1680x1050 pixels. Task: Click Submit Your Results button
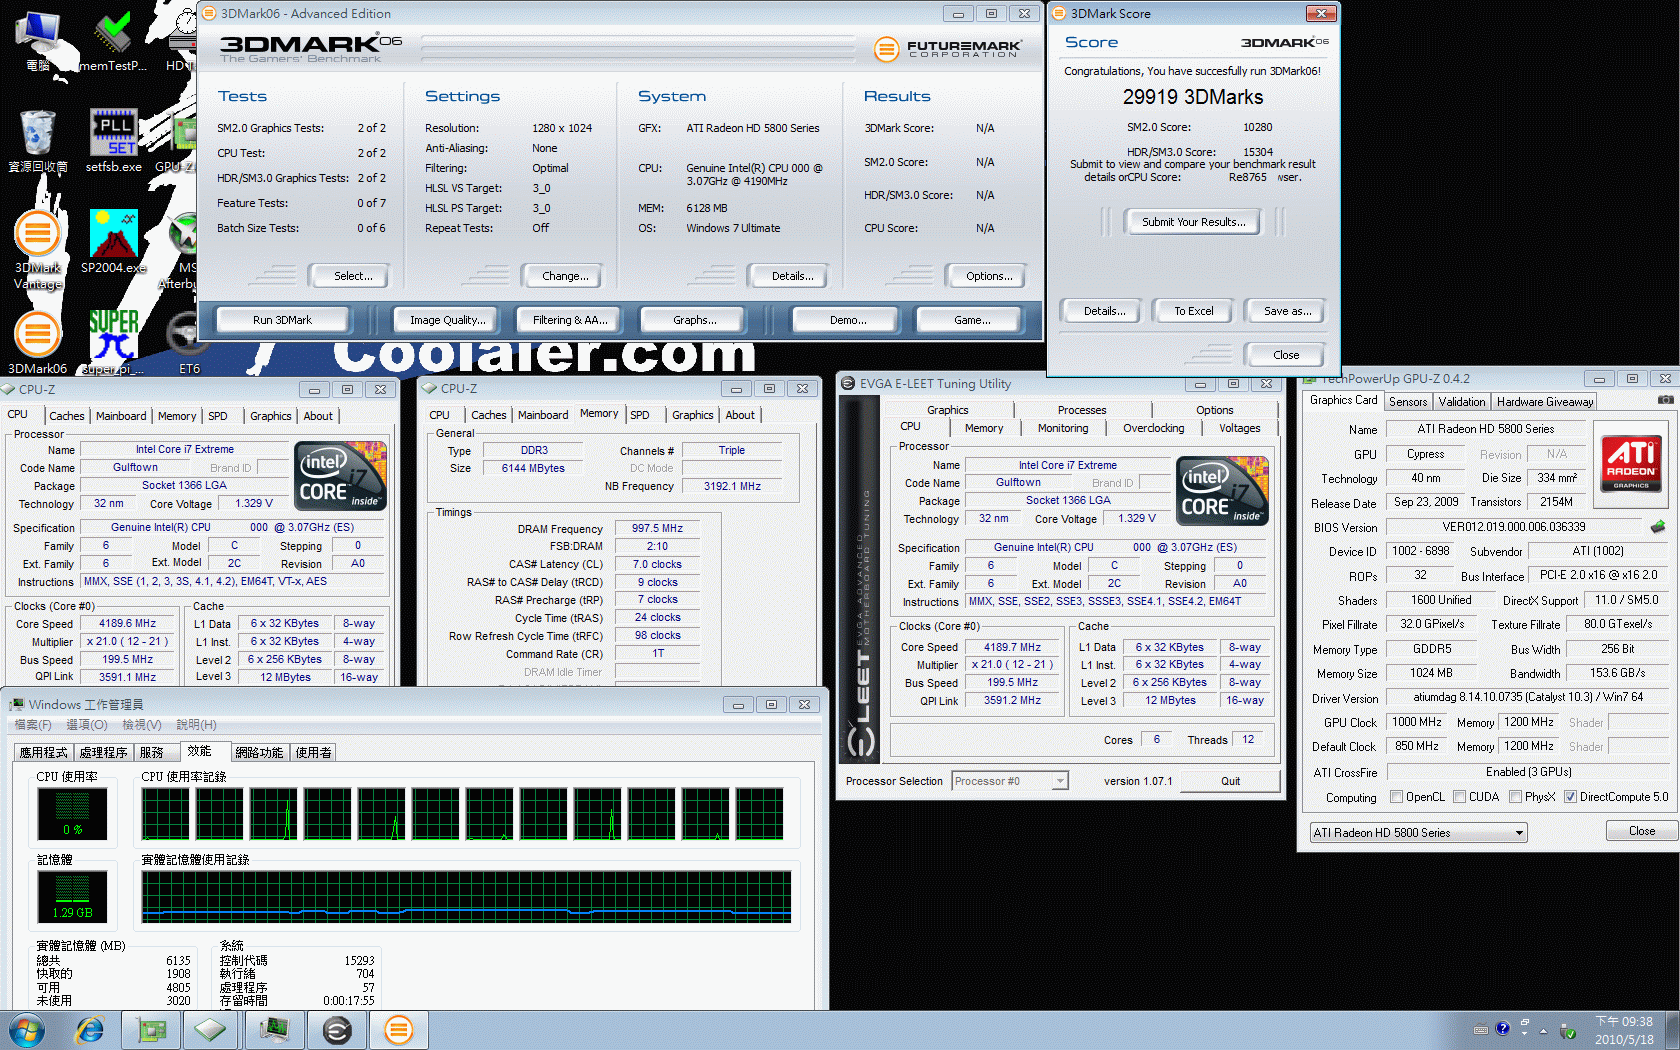click(1194, 222)
